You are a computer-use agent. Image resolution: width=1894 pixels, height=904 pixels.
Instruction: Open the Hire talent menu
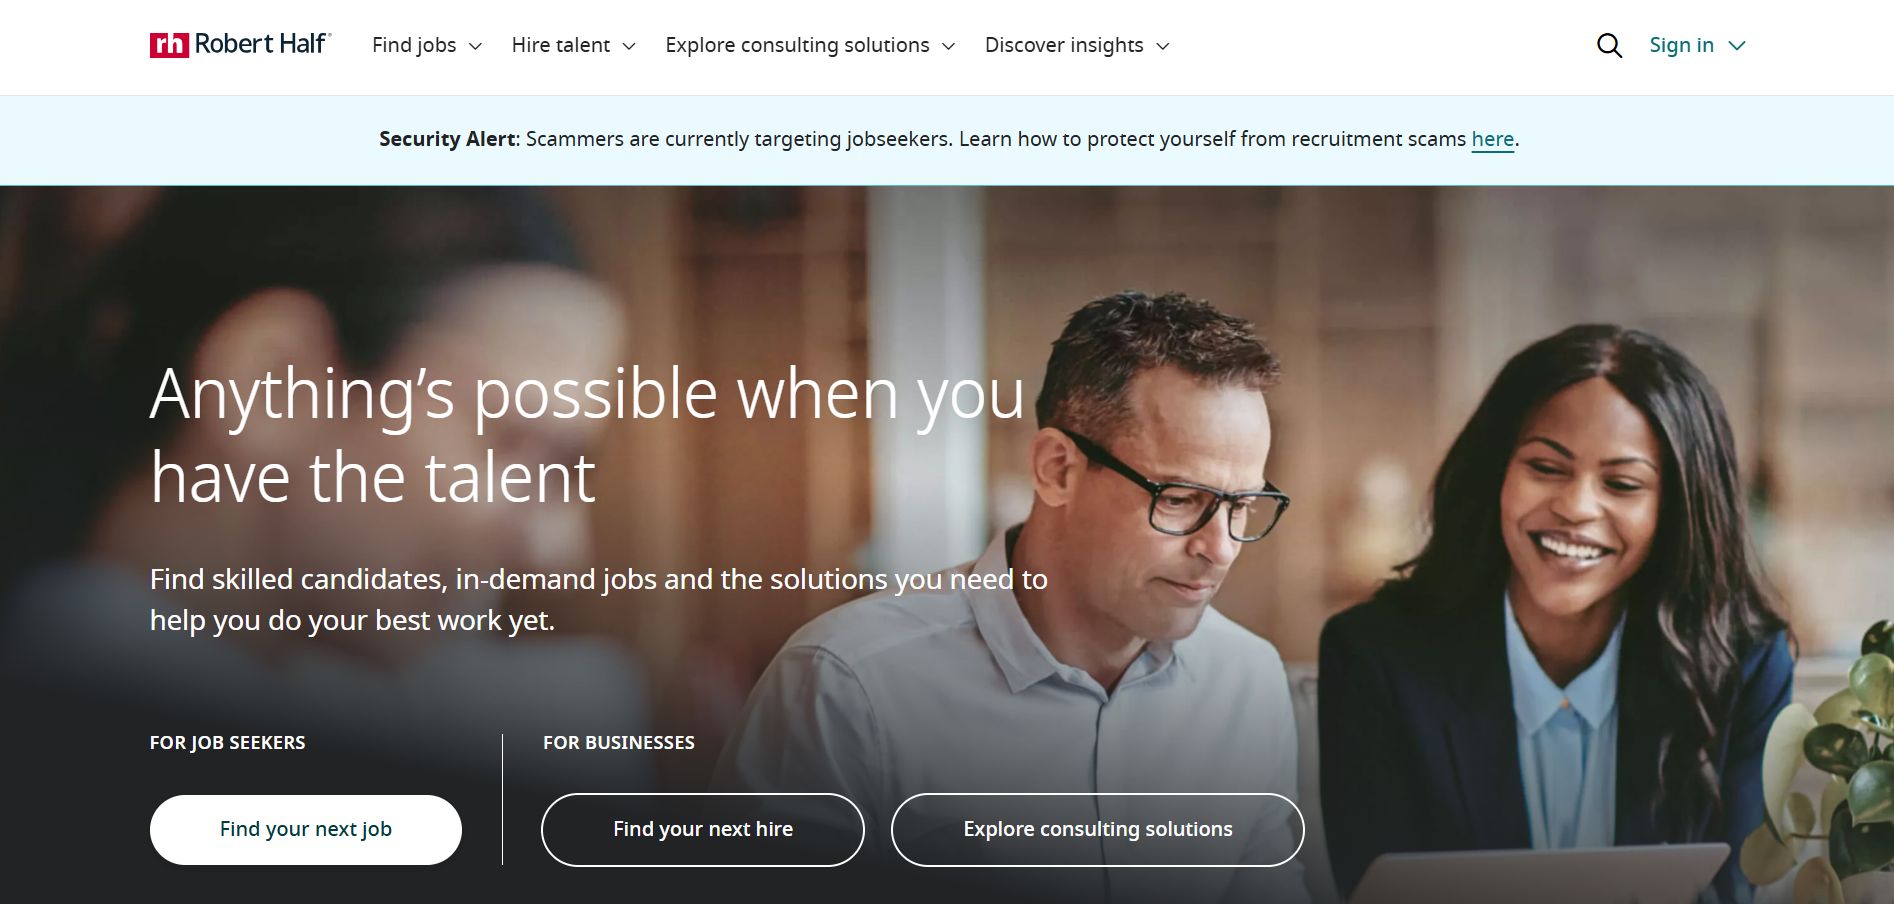tap(561, 45)
